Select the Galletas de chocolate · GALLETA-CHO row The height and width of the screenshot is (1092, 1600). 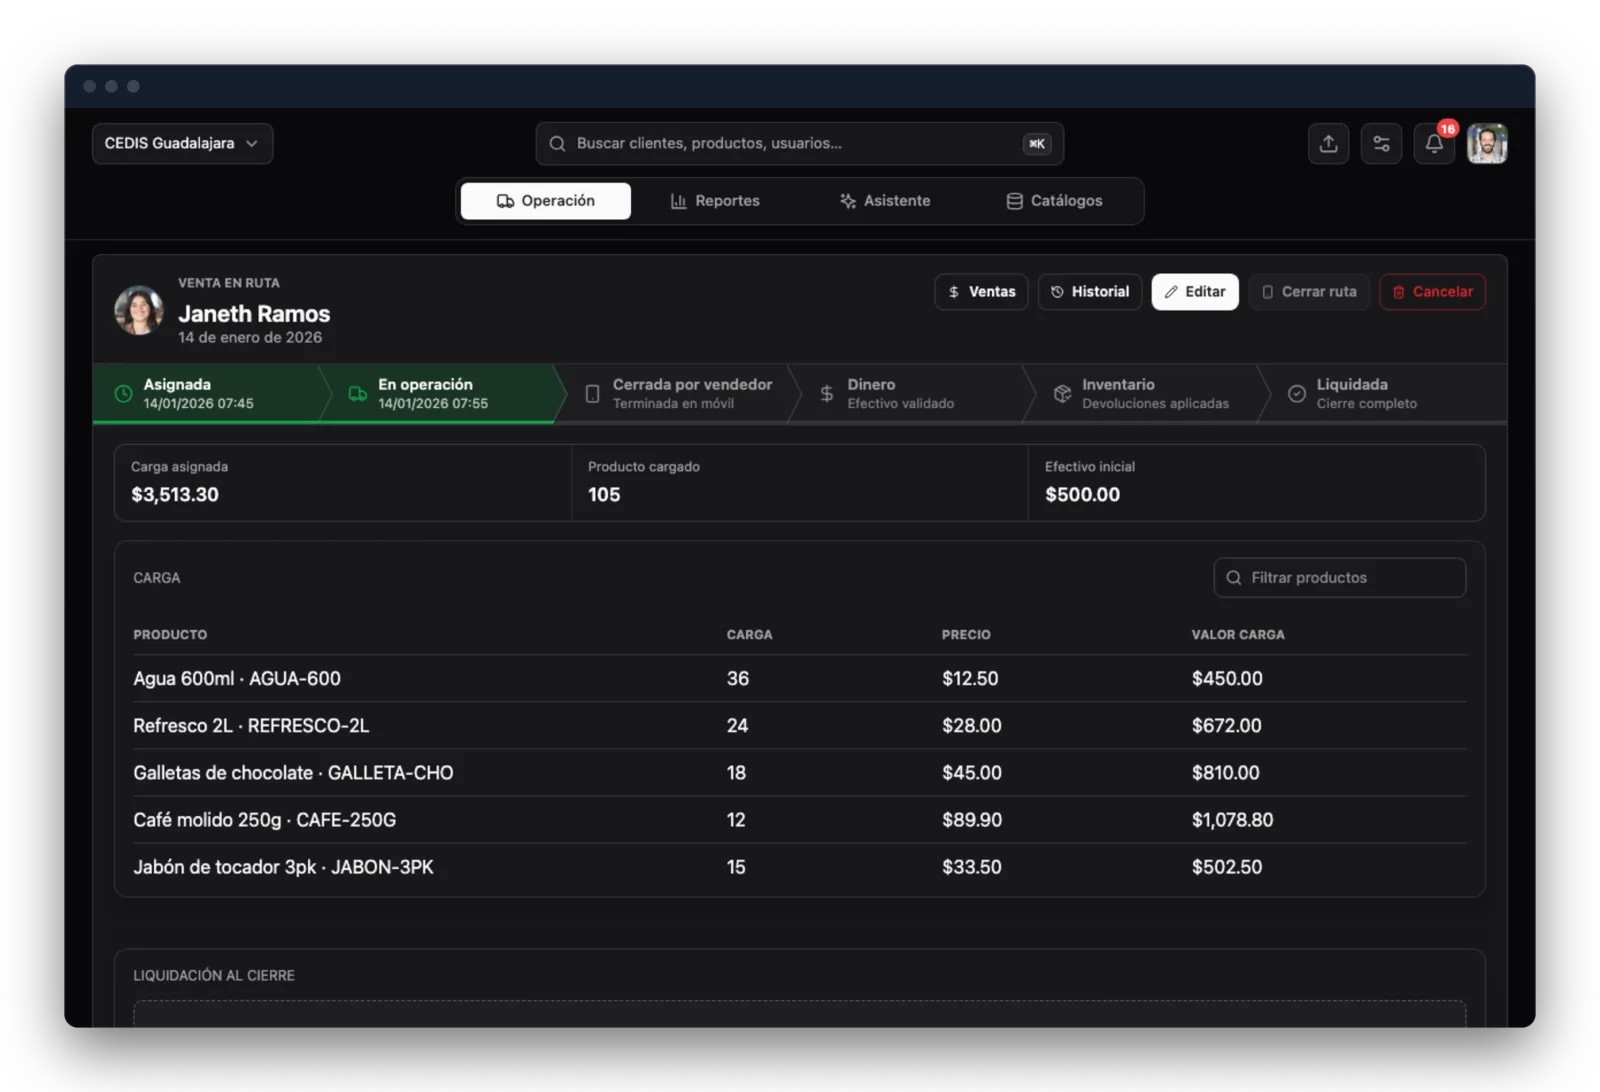[x=799, y=773]
